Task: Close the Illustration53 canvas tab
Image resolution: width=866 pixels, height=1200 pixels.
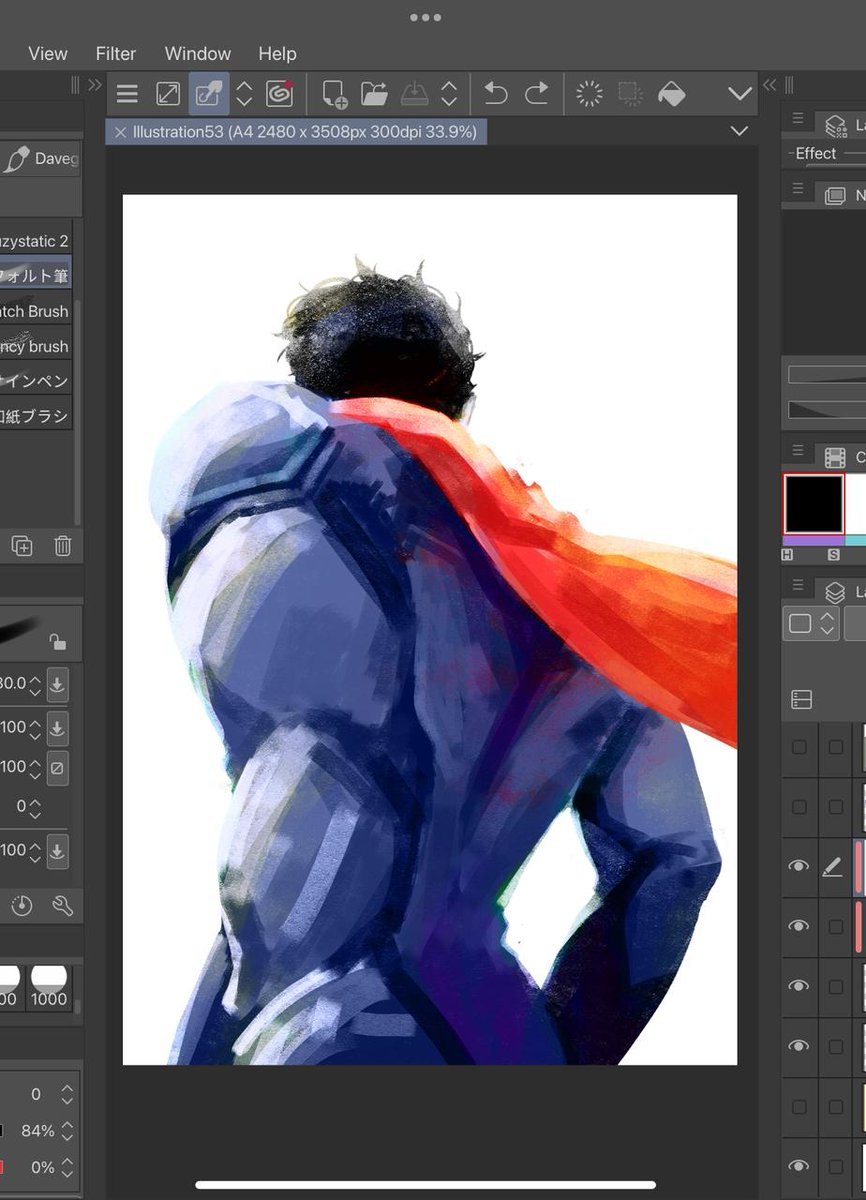Action: click(x=120, y=132)
